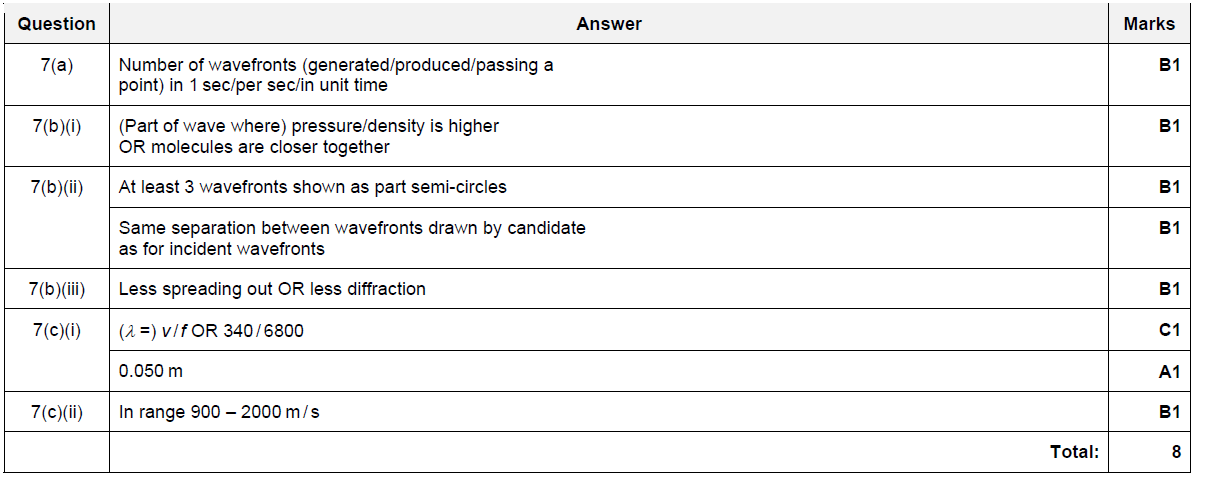
Task: Select the 7(c)(ii) question cell
Action: pyautogui.click(x=57, y=412)
